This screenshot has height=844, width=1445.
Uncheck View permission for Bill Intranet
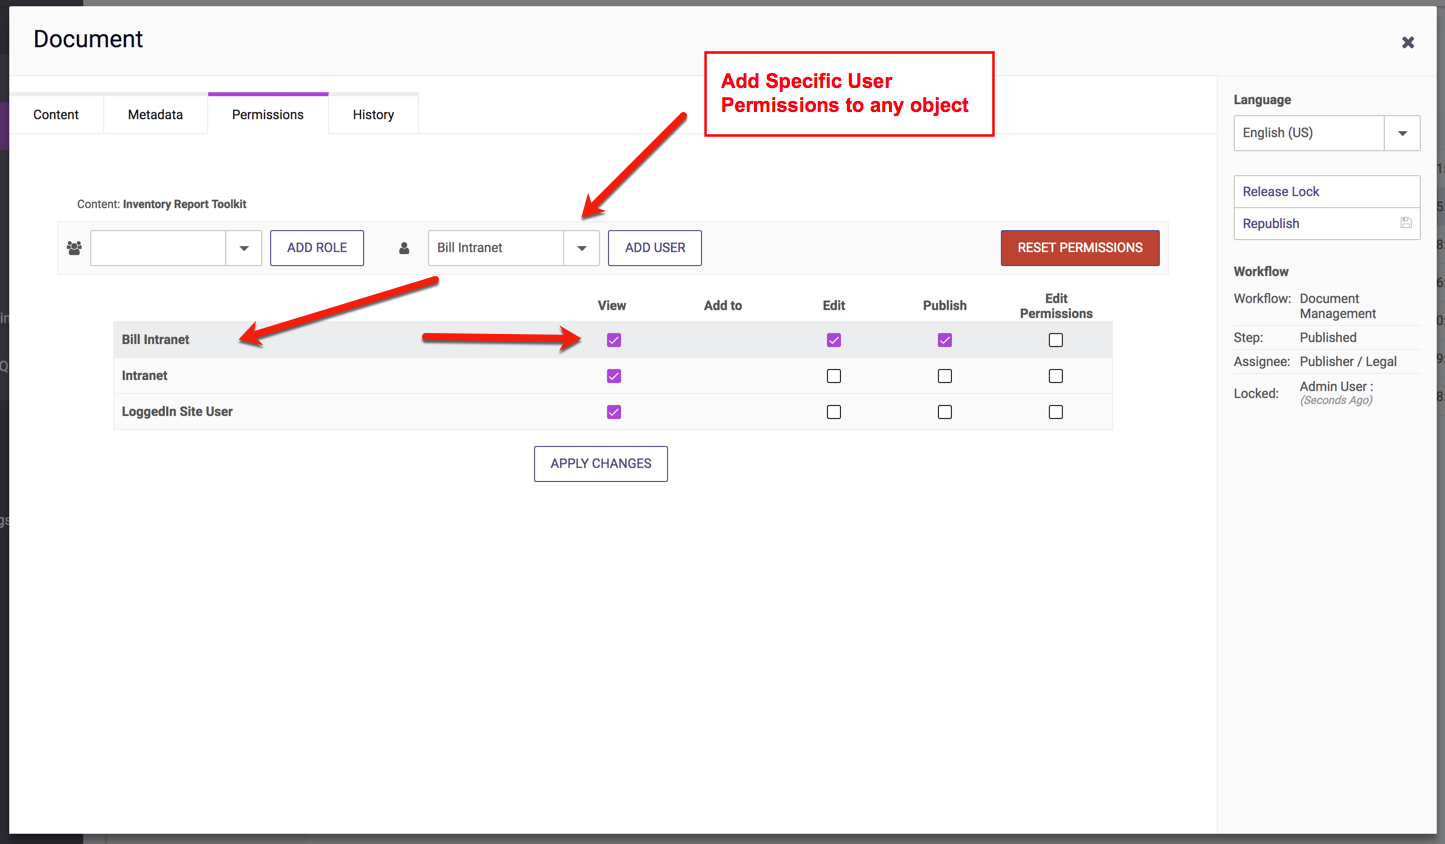(614, 340)
